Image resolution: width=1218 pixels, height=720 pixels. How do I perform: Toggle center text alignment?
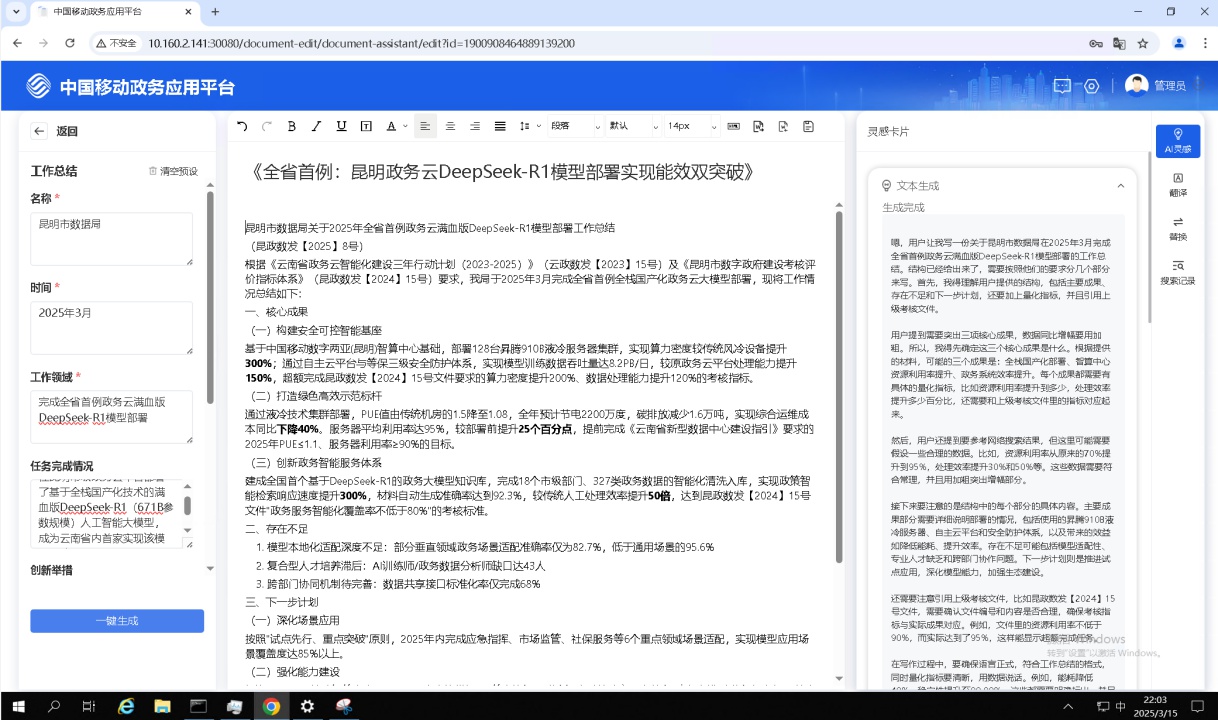coord(450,126)
